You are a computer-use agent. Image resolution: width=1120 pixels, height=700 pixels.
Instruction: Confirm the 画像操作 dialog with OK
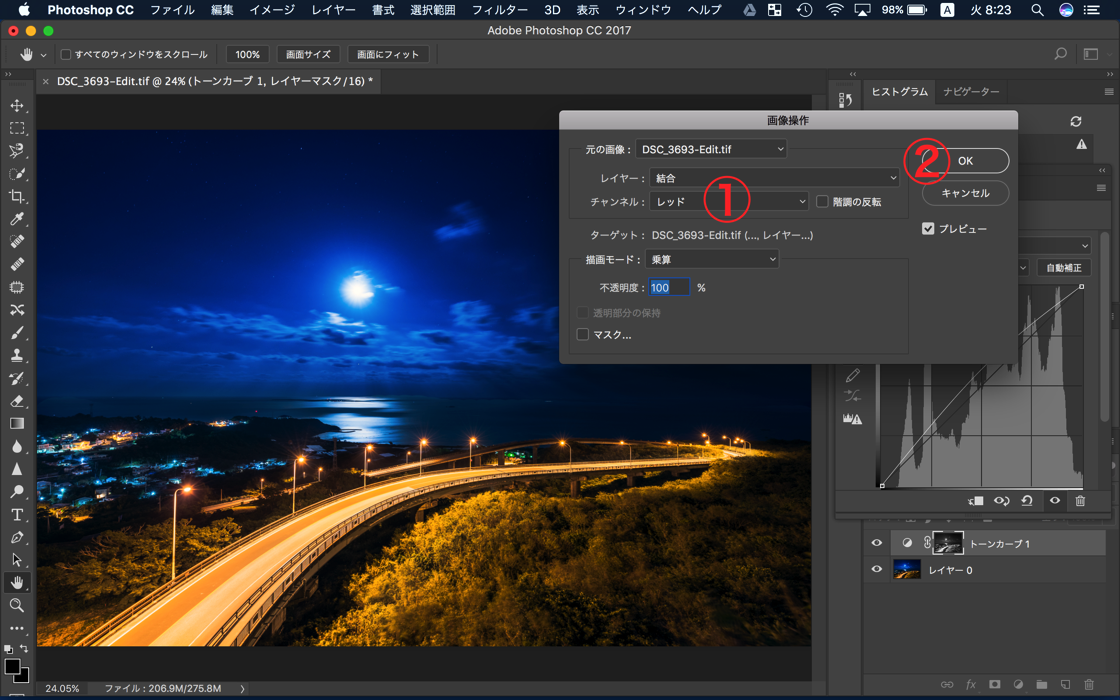[965, 161]
